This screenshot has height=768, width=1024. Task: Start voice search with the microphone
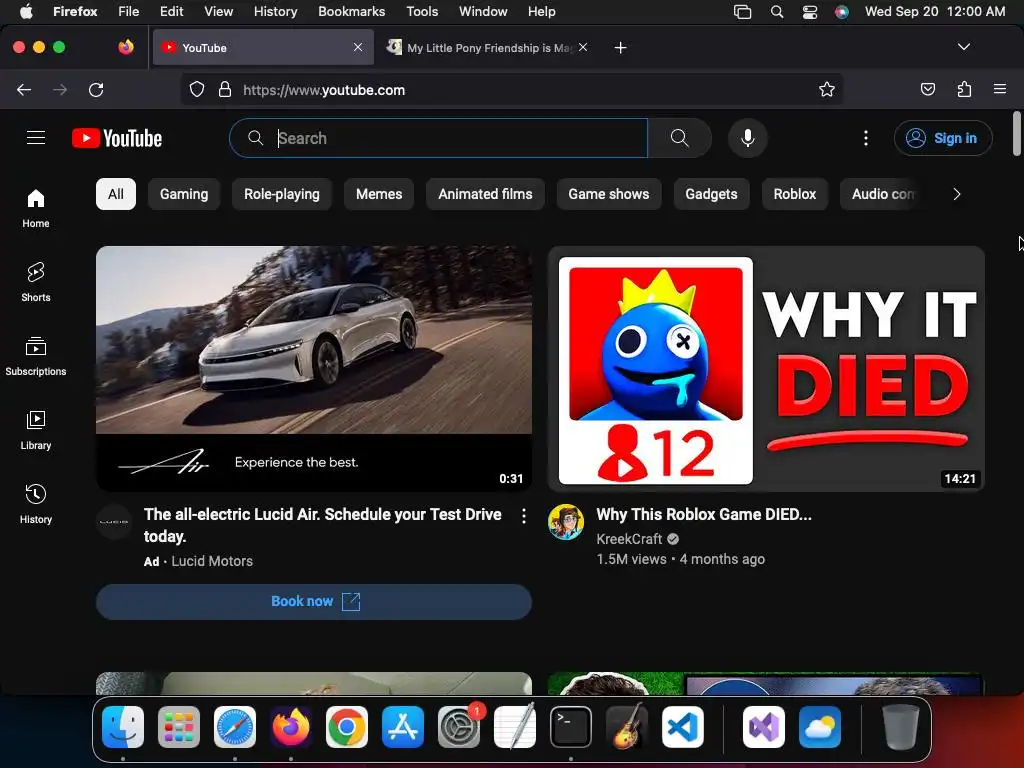pyautogui.click(x=748, y=138)
